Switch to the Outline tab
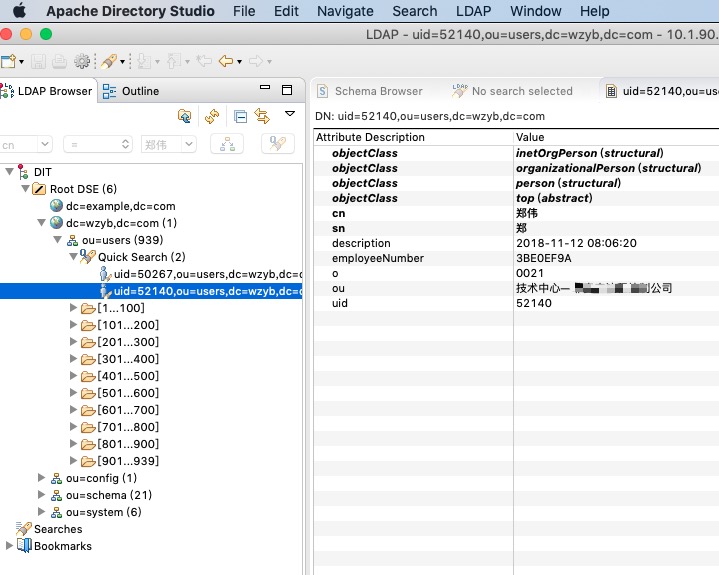This screenshot has width=719, height=575. pyautogui.click(x=131, y=91)
